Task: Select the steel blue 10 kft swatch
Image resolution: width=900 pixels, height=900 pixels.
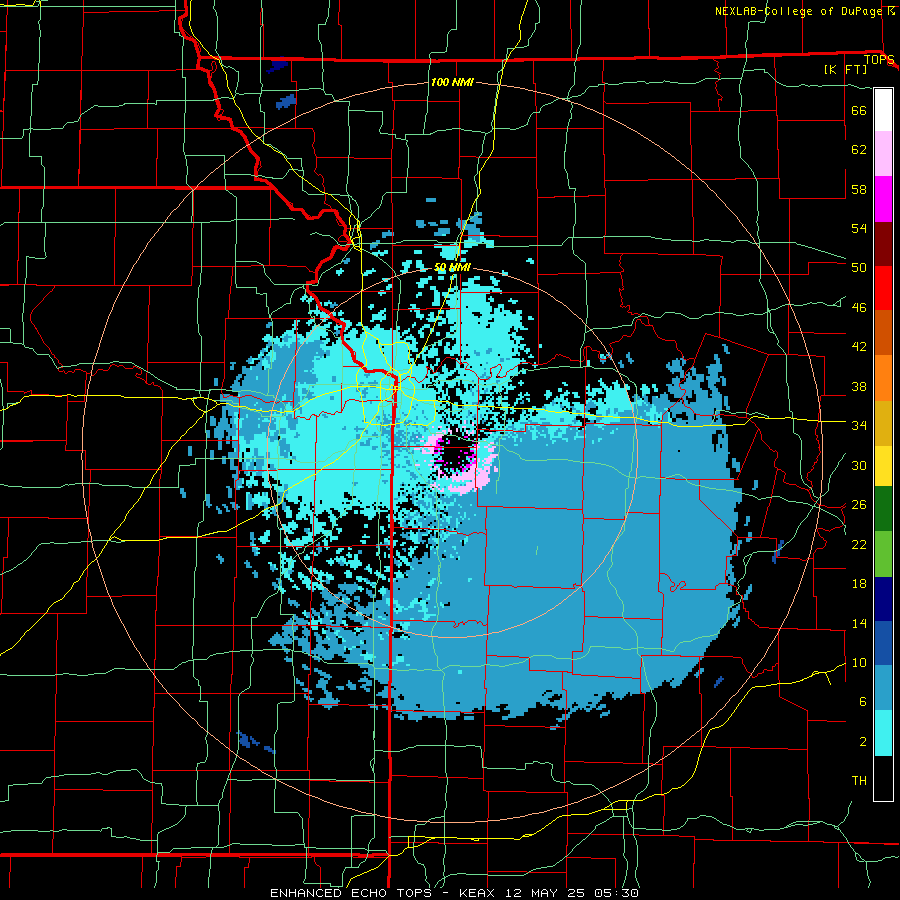Action: pyautogui.click(x=883, y=688)
